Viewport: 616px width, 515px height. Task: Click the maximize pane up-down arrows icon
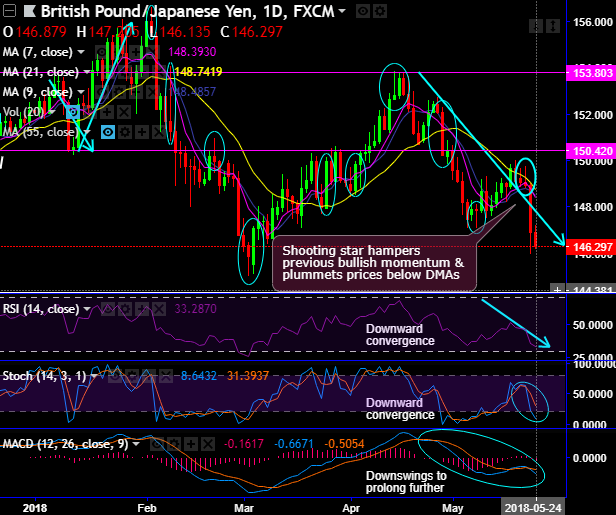pos(553,26)
